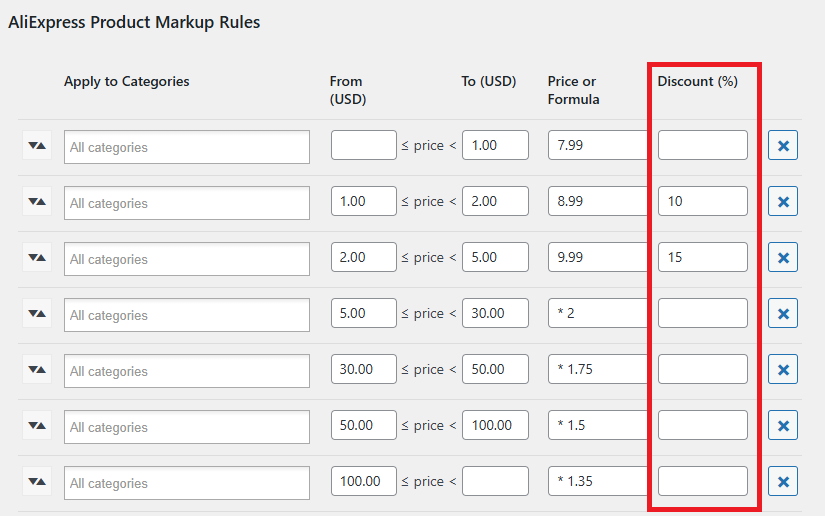Focus the formula field containing 7.99

click(598, 145)
